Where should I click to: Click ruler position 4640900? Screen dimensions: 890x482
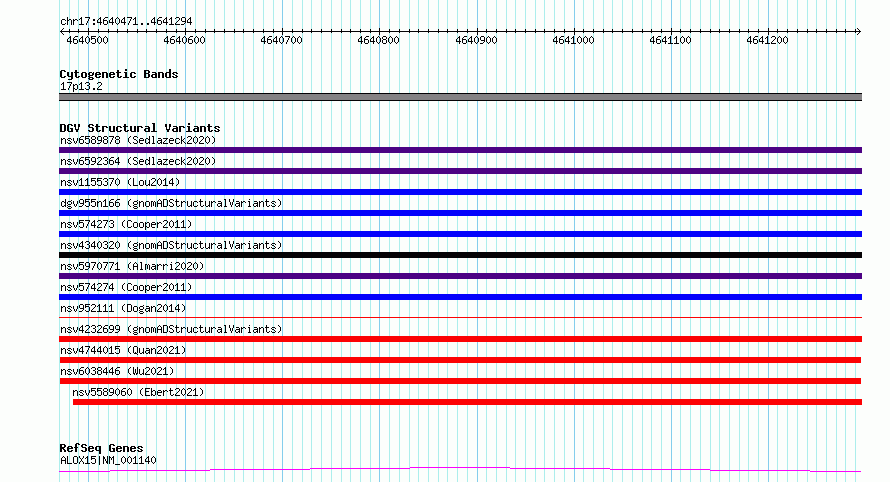click(x=476, y=40)
